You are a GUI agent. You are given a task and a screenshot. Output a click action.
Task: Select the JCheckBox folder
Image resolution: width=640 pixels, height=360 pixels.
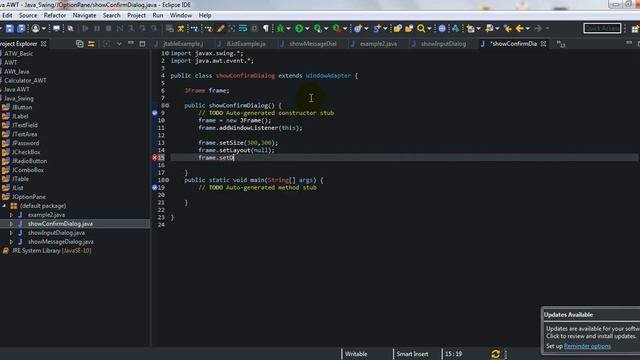click(x=26, y=152)
